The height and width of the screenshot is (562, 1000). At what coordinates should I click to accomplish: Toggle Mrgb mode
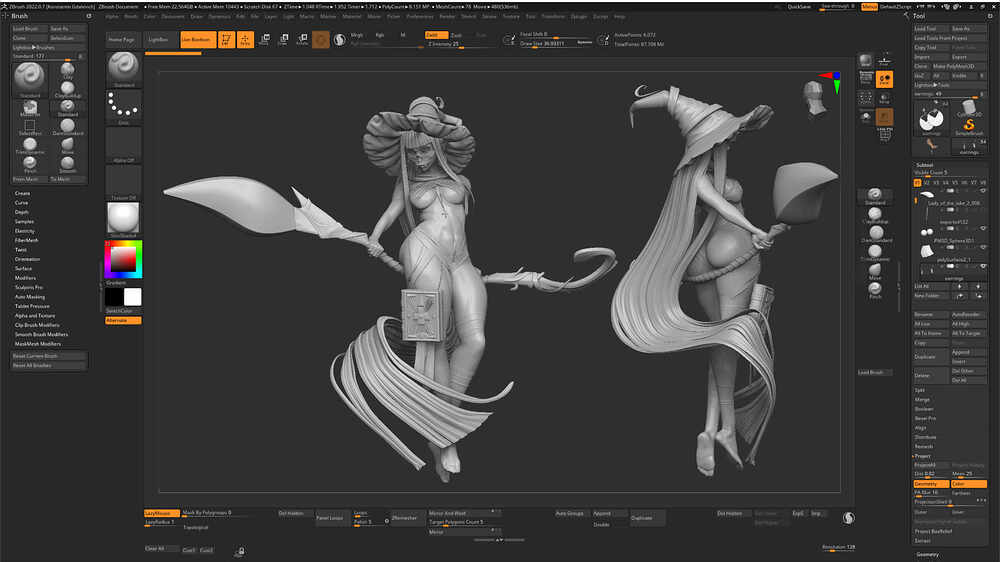tap(357, 35)
